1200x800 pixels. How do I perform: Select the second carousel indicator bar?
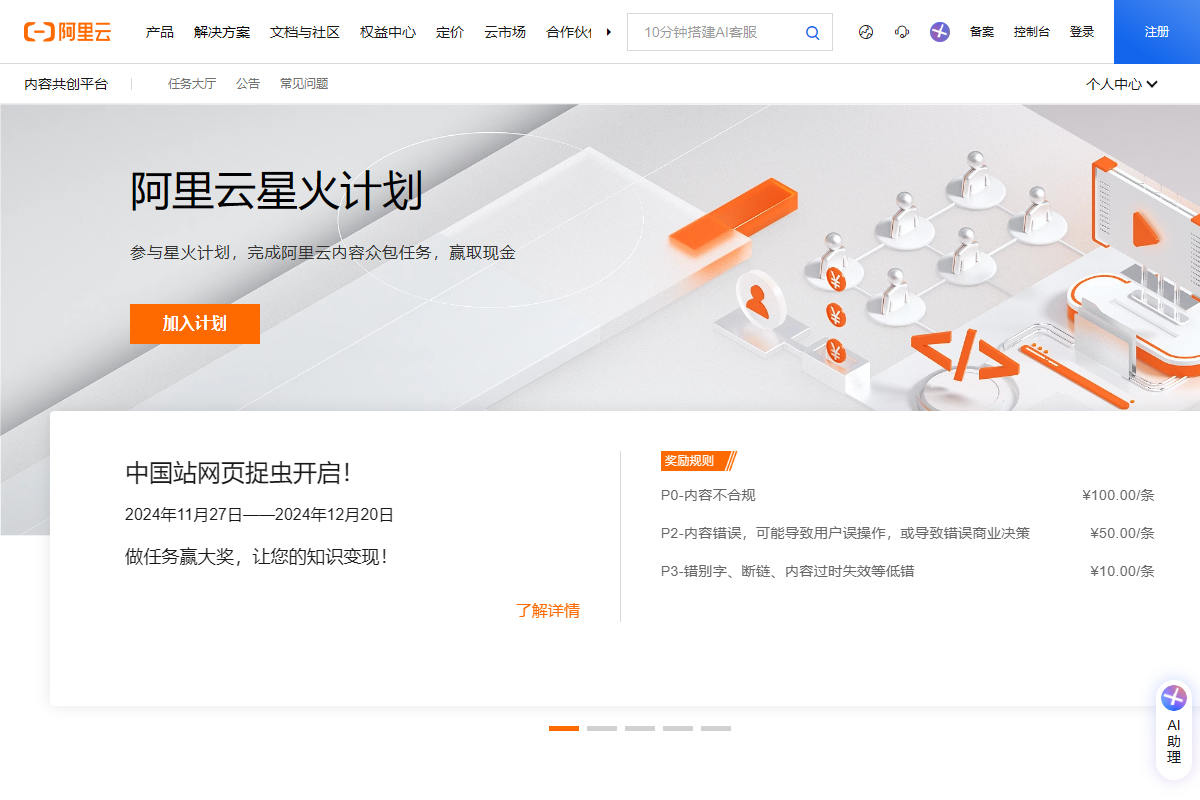point(602,728)
